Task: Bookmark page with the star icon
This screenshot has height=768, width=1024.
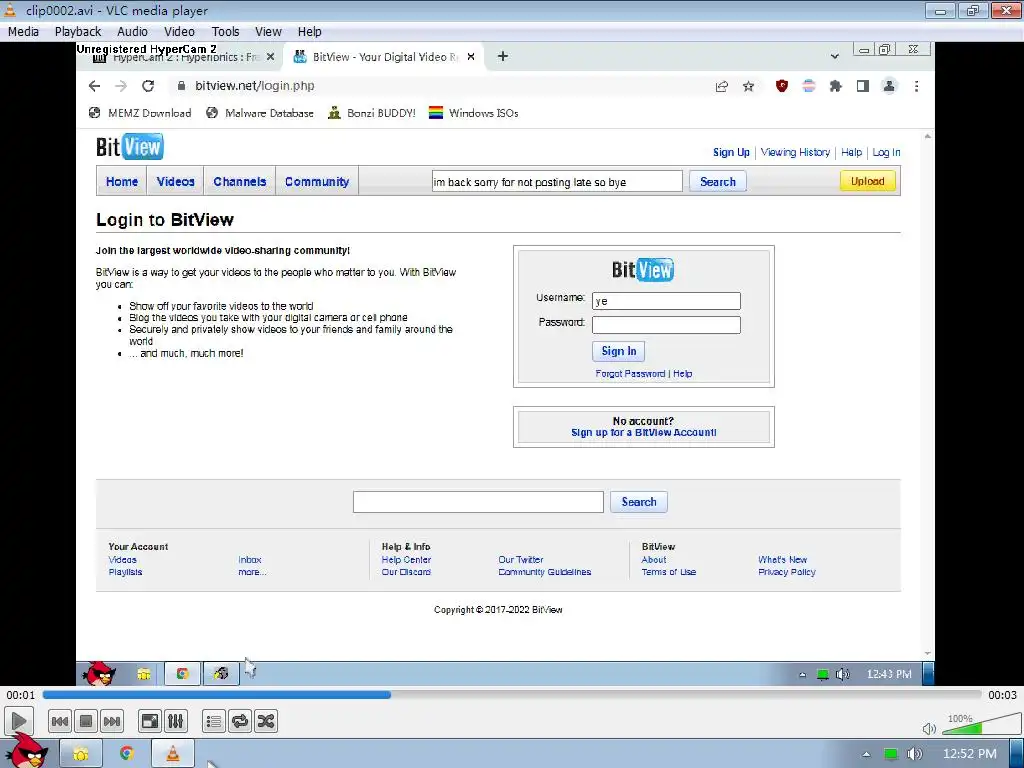Action: click(x=748, y=86)
